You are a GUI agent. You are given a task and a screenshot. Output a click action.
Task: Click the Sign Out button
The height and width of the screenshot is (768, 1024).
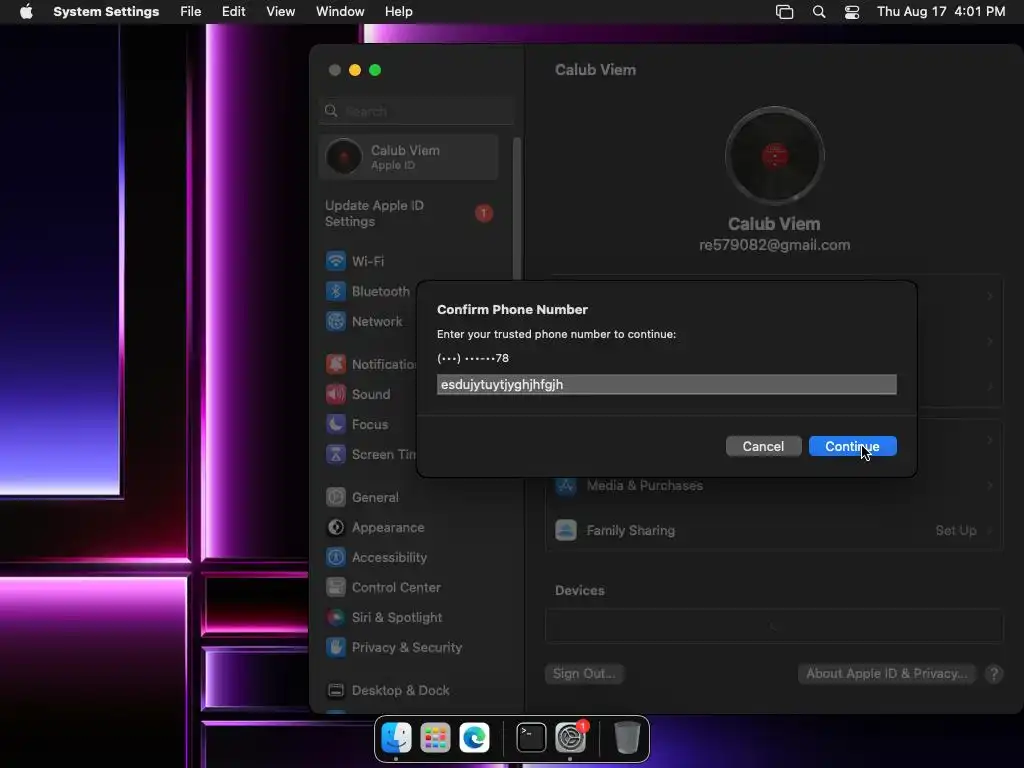coord(584,673)
